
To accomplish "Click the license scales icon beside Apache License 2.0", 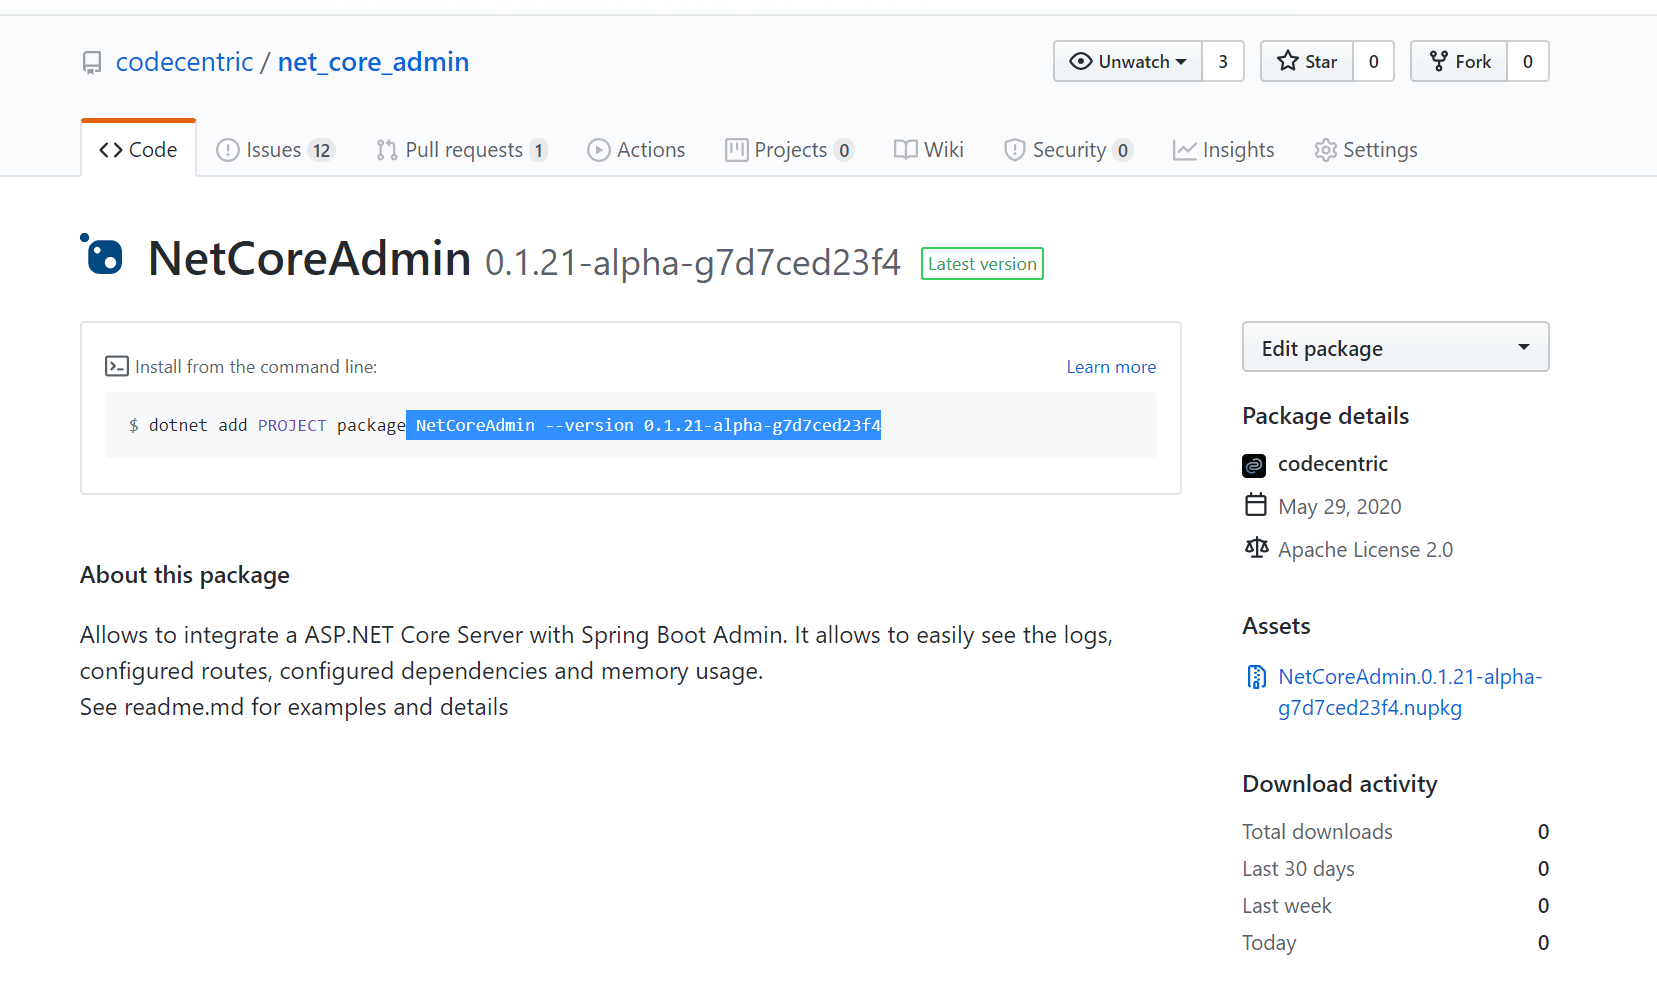I will [1256, 548].
